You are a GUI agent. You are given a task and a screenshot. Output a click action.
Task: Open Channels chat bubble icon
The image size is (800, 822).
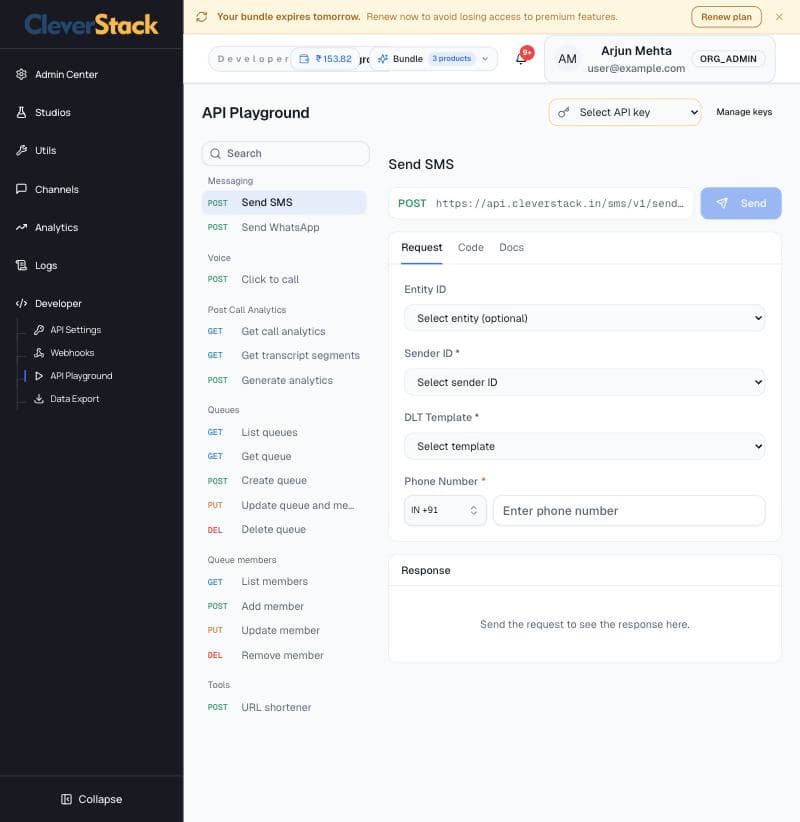[21, 189]
